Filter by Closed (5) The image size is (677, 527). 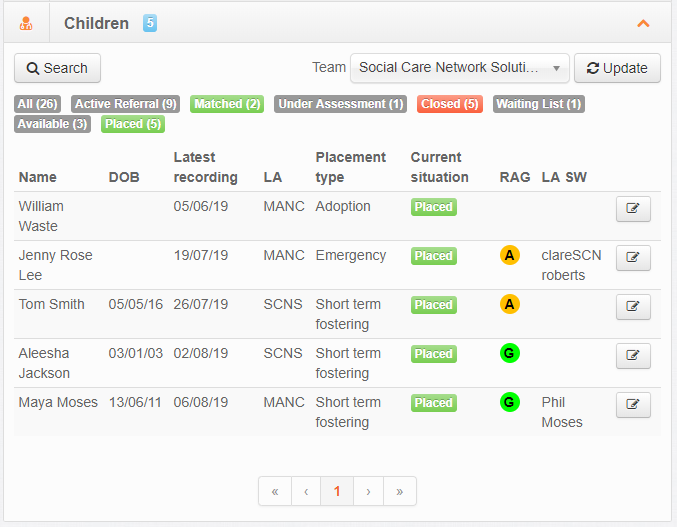pos(450,104)
